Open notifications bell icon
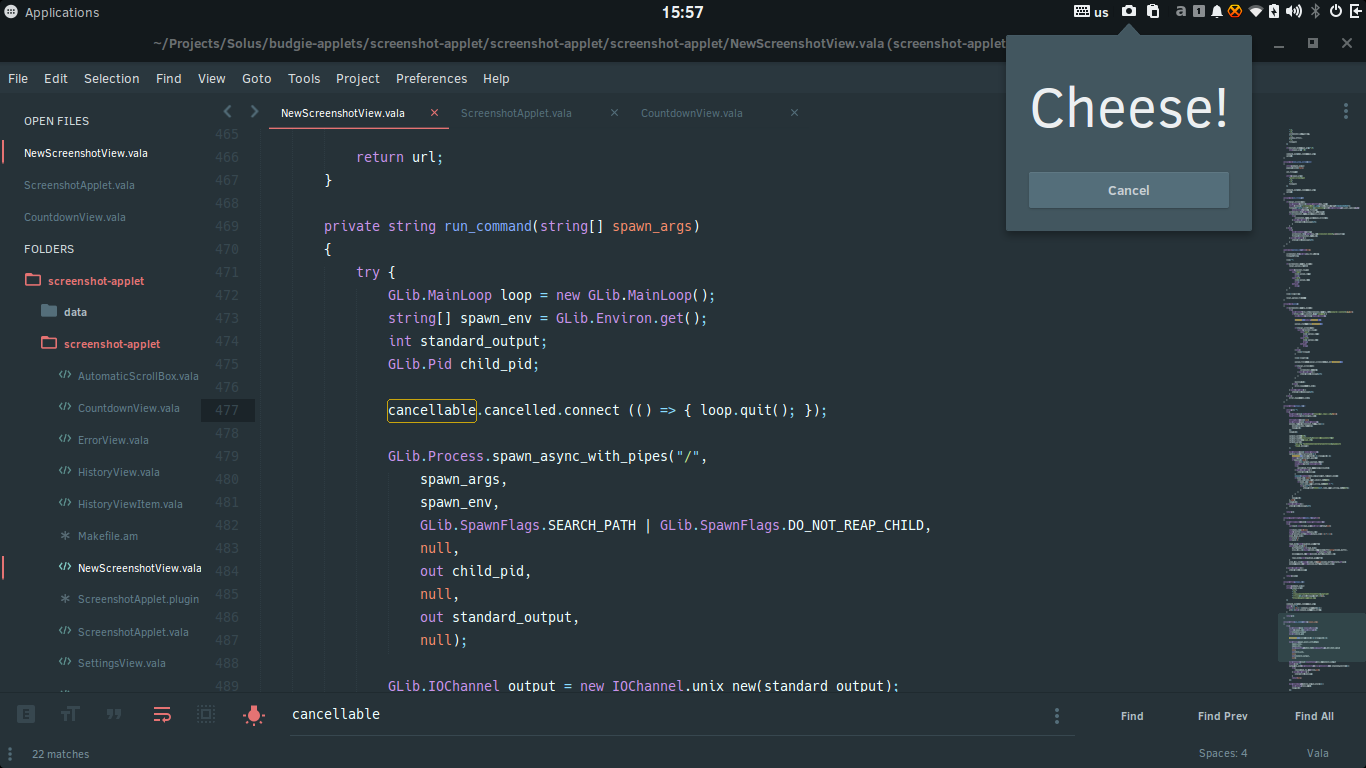 click(x=1217, y=12)
